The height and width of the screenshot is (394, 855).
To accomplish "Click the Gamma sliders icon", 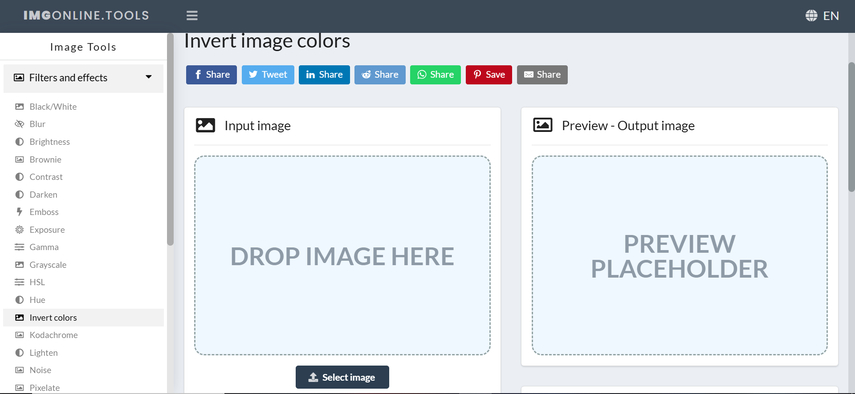I will click(19, 247).
